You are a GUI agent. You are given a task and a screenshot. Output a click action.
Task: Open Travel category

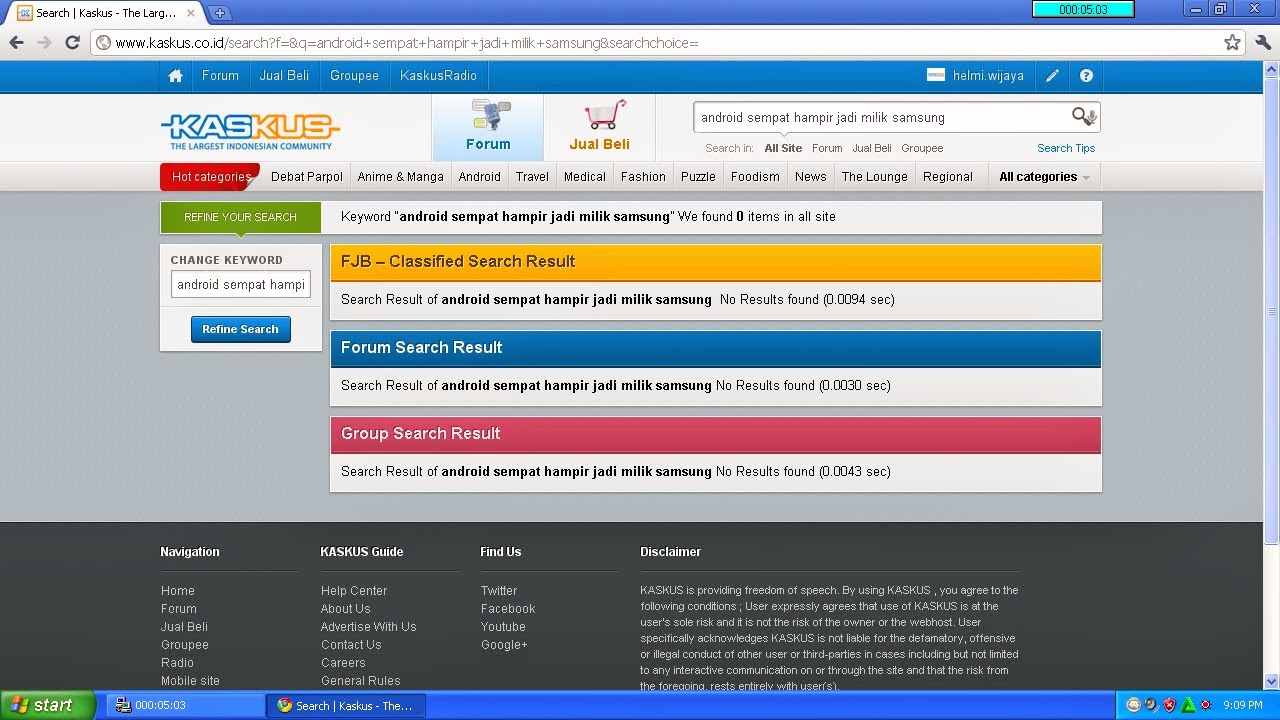tap(532, 177)
